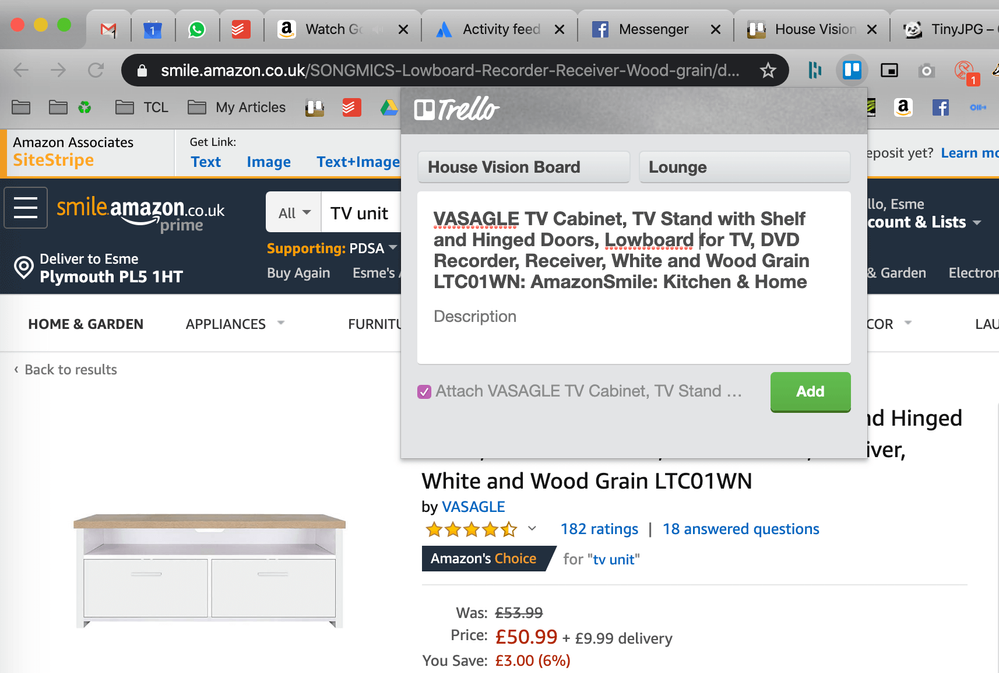Close the House Vision tab

[872, 29]
